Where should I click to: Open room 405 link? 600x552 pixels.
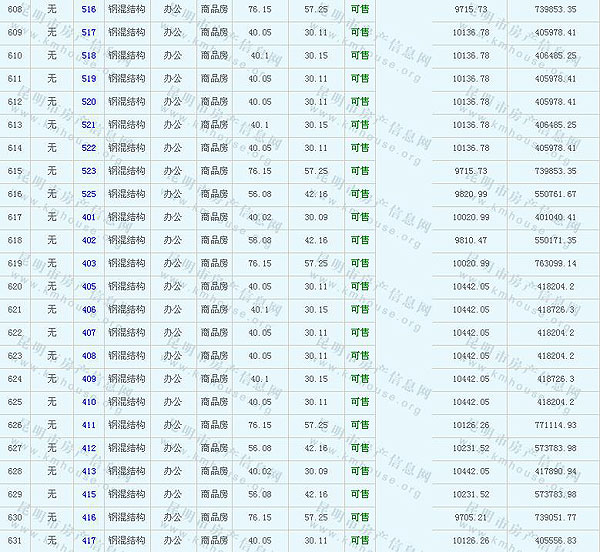click(x=89, y=286)
